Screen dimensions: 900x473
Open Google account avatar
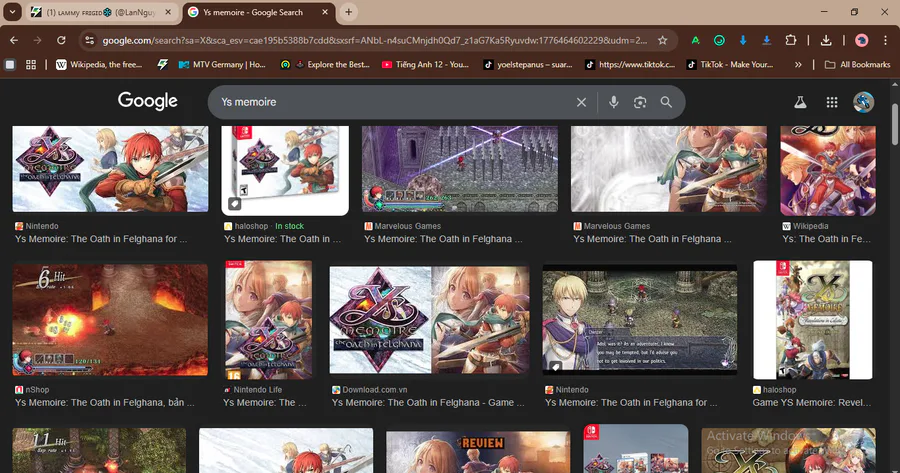[863, 102]
